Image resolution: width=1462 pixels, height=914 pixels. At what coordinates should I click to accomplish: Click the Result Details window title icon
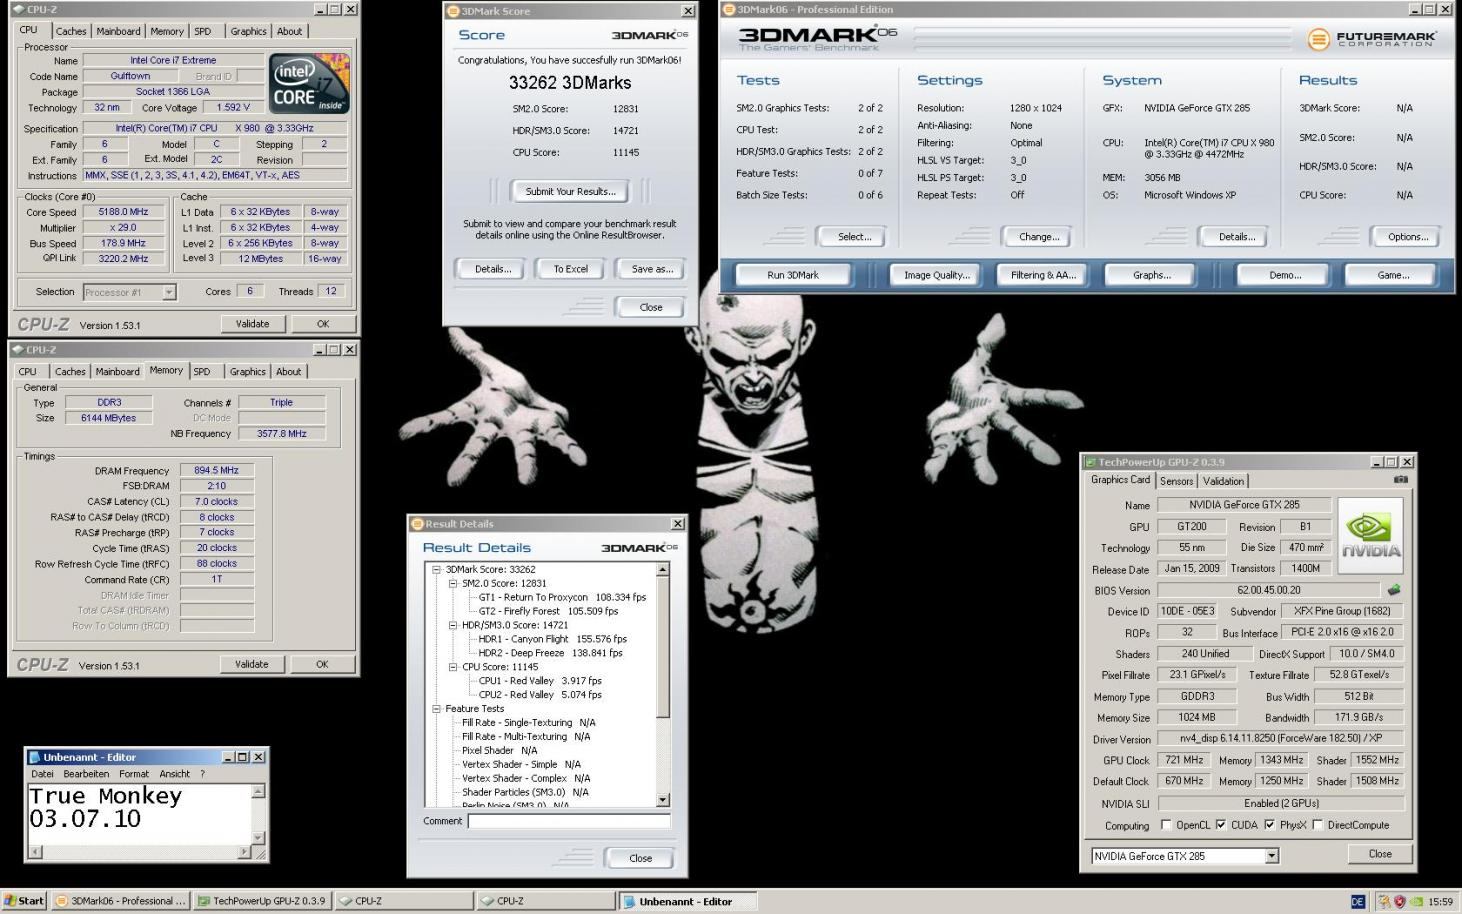click(417, 524)
